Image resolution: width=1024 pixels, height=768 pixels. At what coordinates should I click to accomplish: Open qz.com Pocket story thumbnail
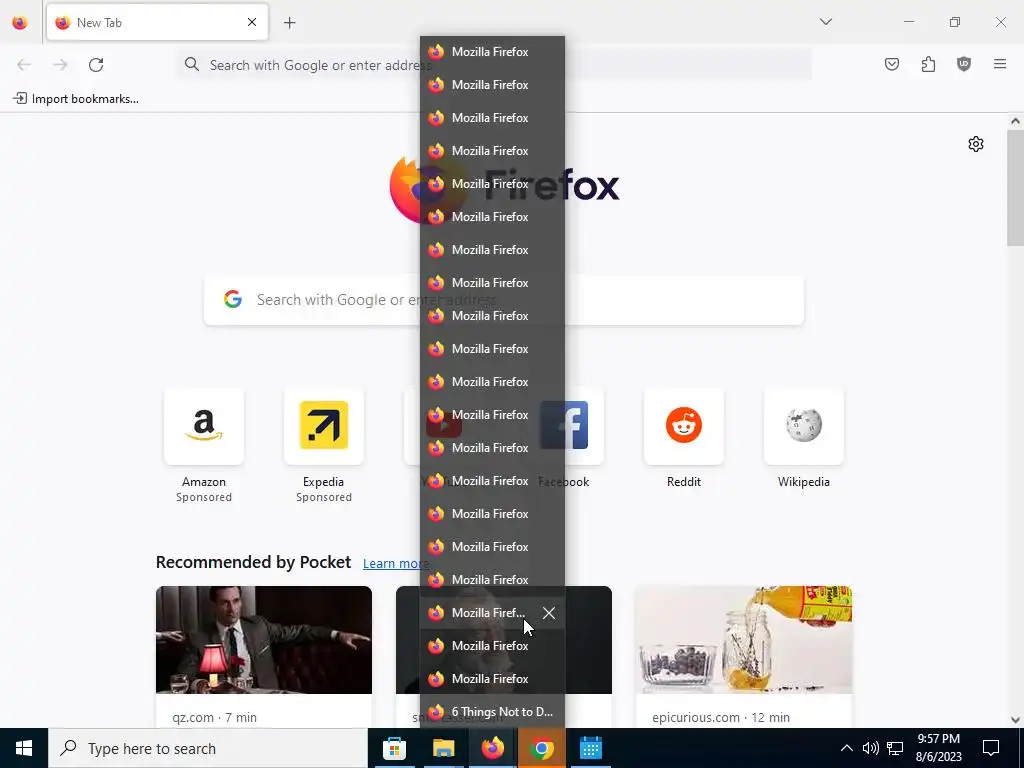264,640
